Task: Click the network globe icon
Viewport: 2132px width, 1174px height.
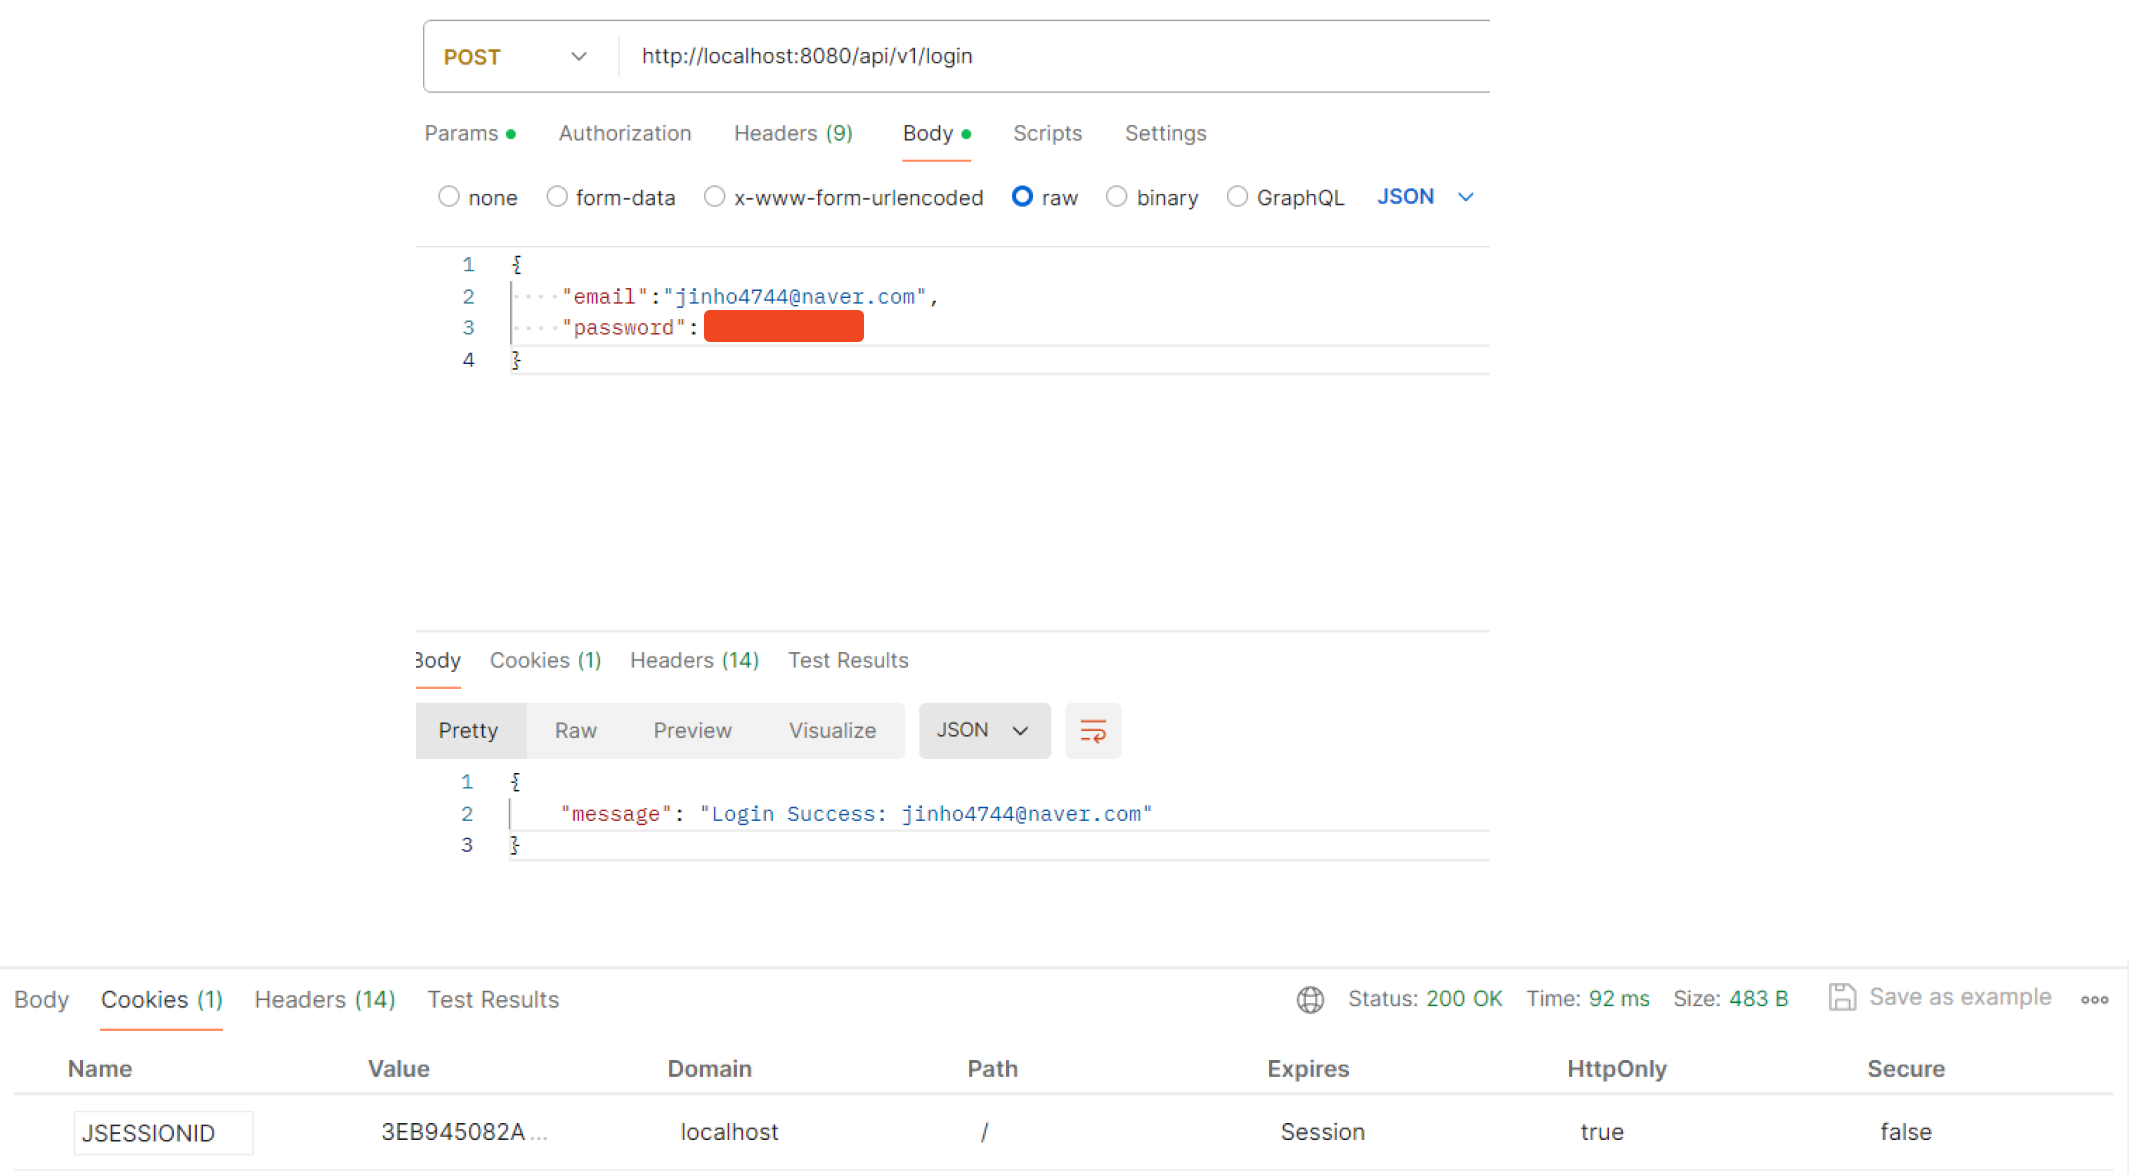Action: pyautogui.click(x=1310, y=999)
